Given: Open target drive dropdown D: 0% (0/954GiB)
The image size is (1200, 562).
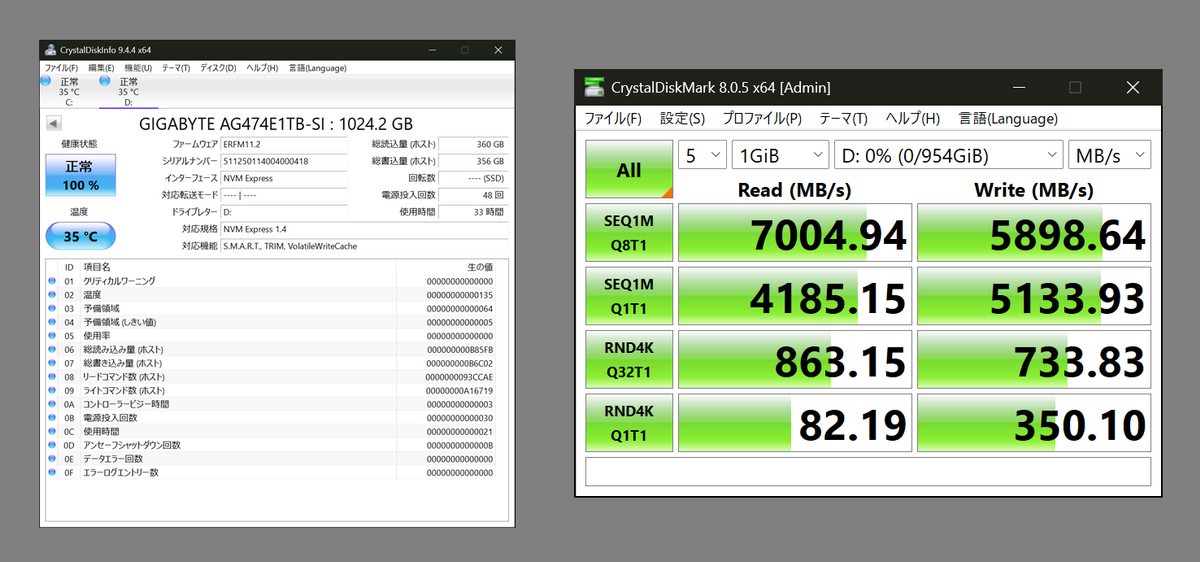Looking at the screenshot, I should coord(948,155).
